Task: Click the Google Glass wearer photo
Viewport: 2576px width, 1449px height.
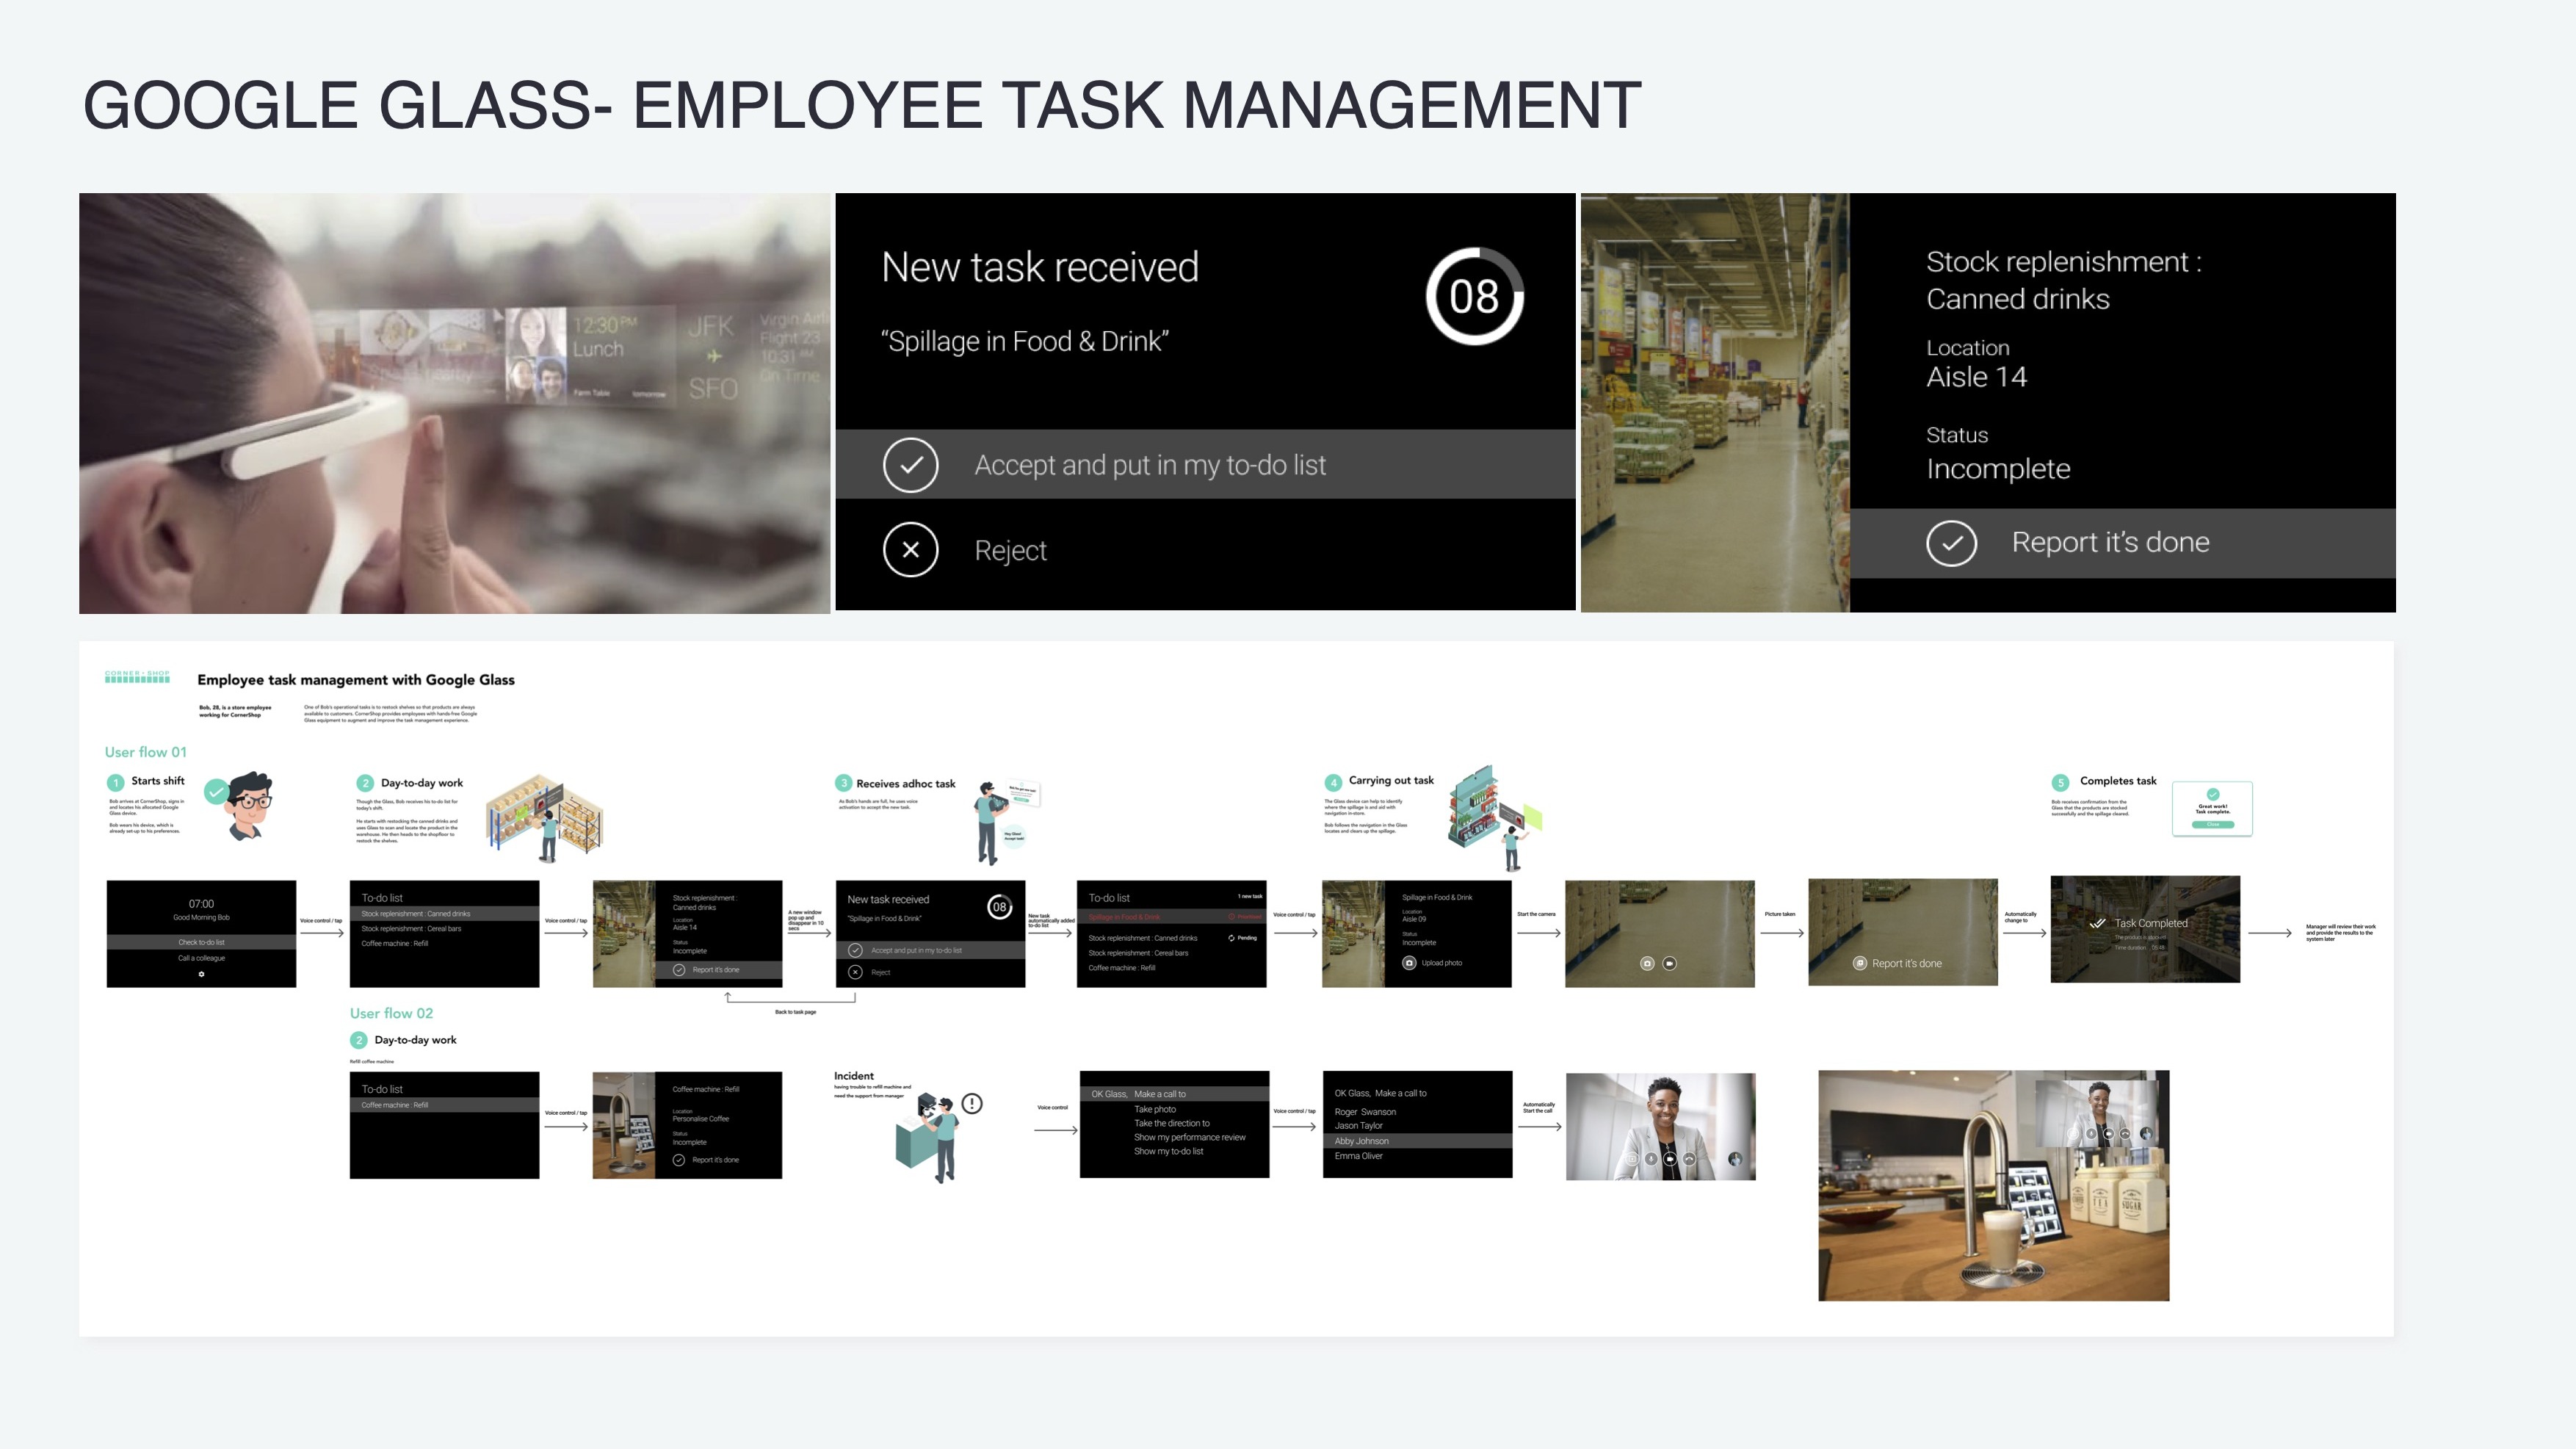Action: tap(454, 403)
